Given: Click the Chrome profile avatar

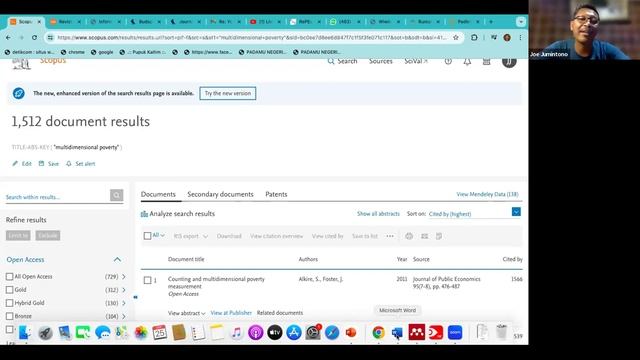Looking at the screenshot, I should [507, 38].
